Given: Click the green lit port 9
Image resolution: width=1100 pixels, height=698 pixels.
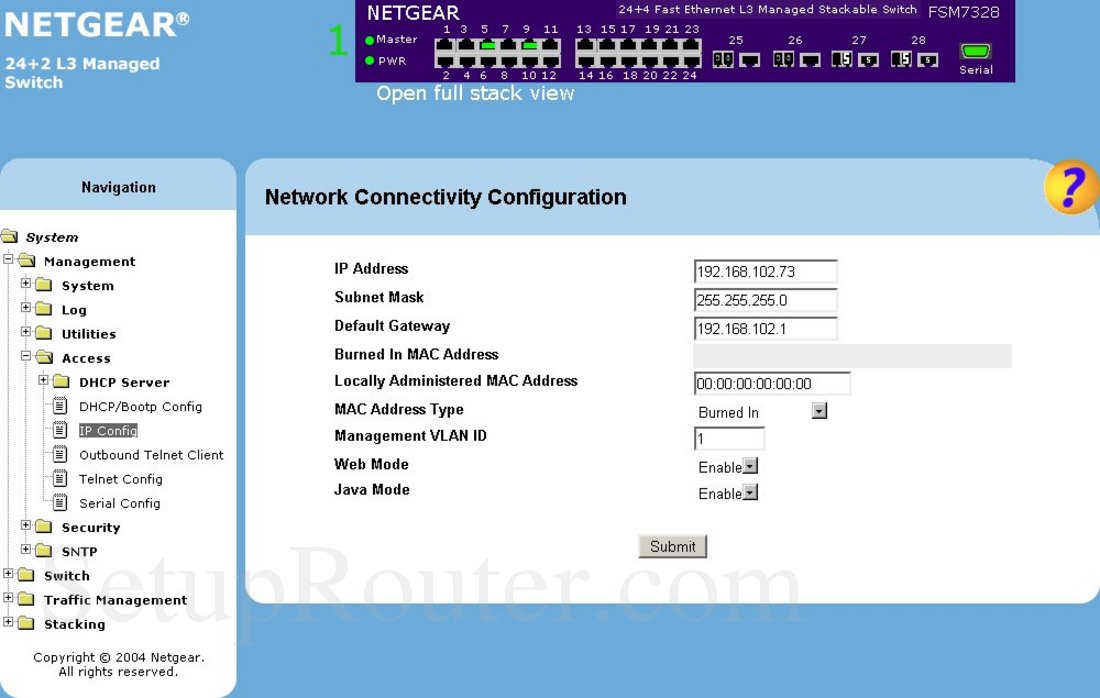Looking at the screenshot, I should pos(530,46).
